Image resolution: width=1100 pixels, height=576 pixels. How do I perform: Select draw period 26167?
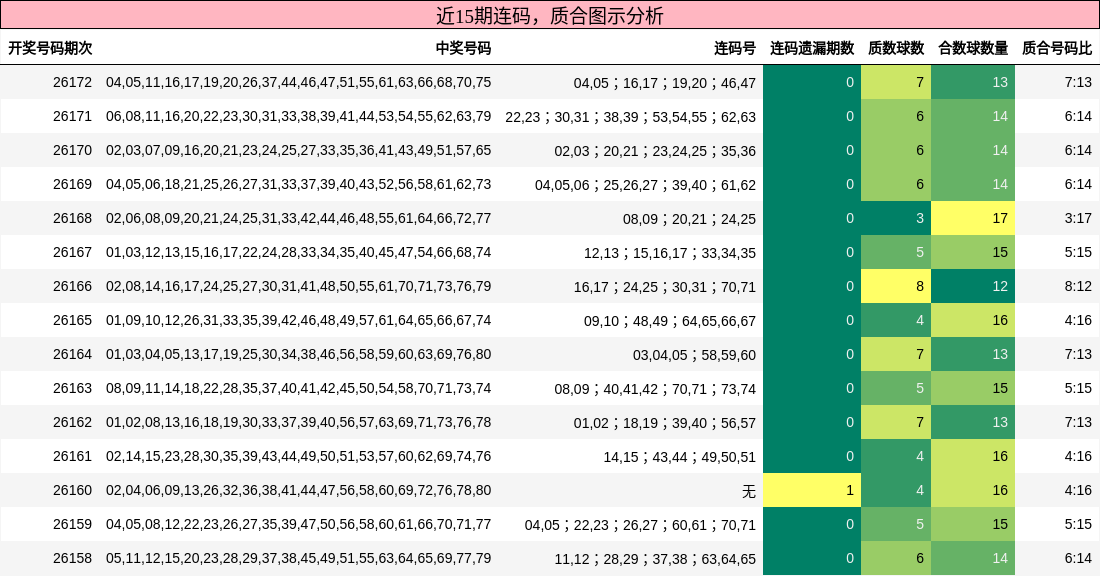pyautogui.click(x=72, y=252)
